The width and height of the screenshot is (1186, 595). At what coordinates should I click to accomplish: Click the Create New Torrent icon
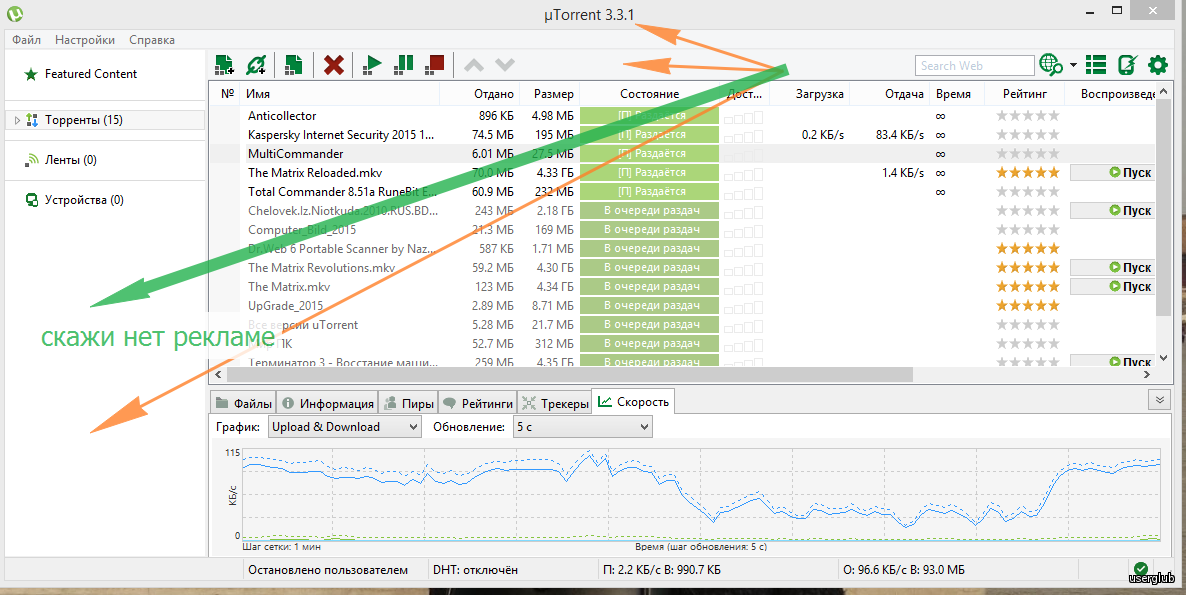coord(293,65)
